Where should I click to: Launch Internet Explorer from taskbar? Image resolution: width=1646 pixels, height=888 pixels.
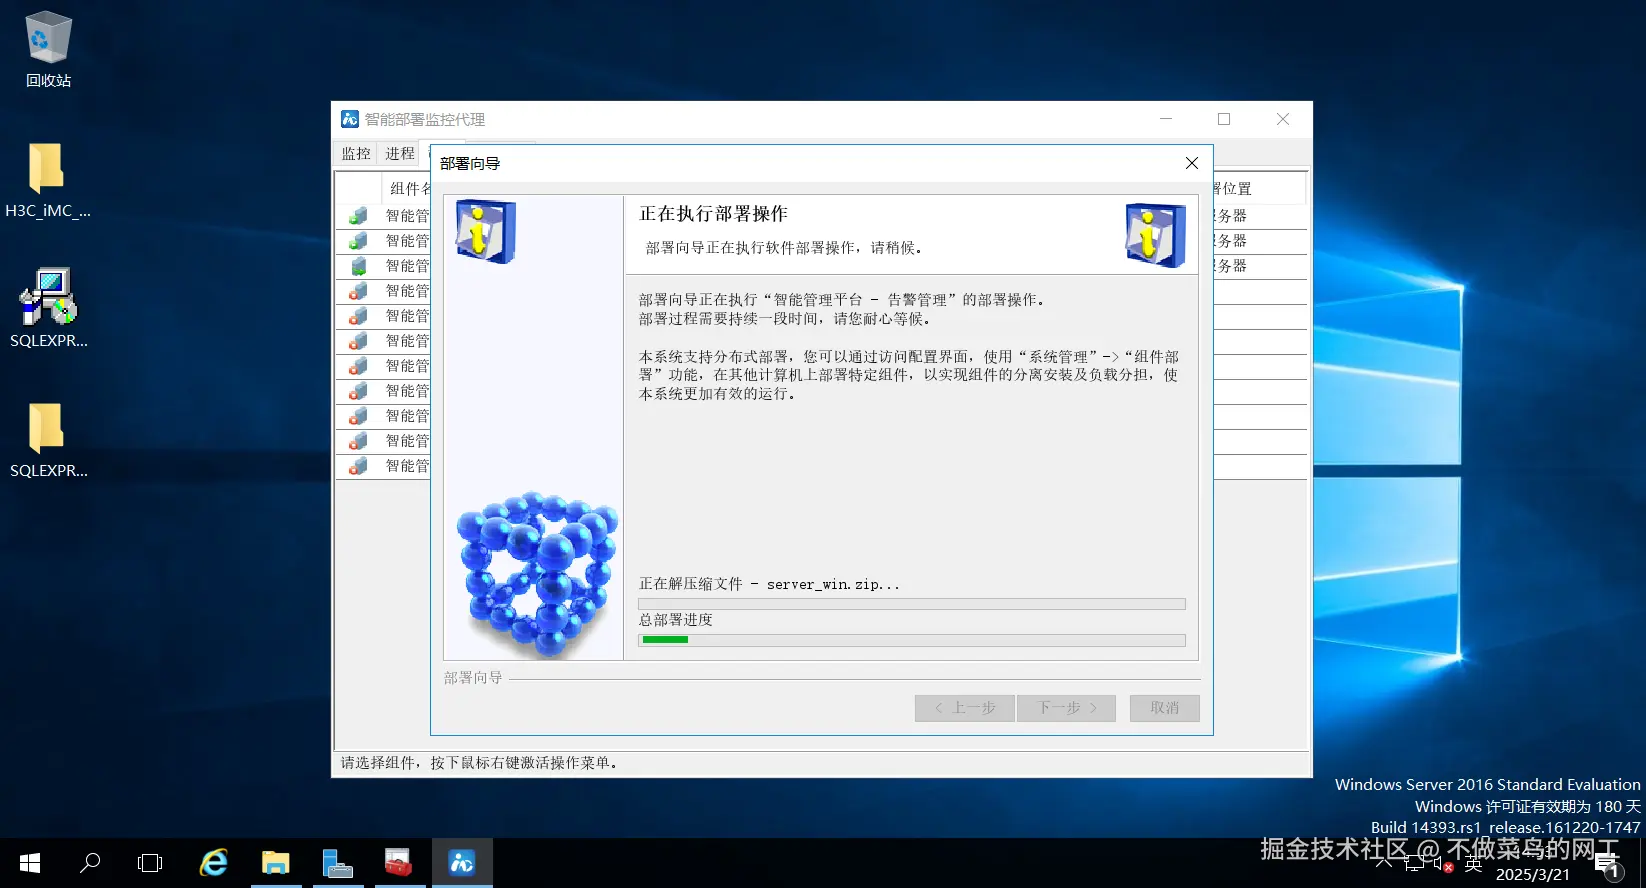pyautogui.click(x=214, y=863)
